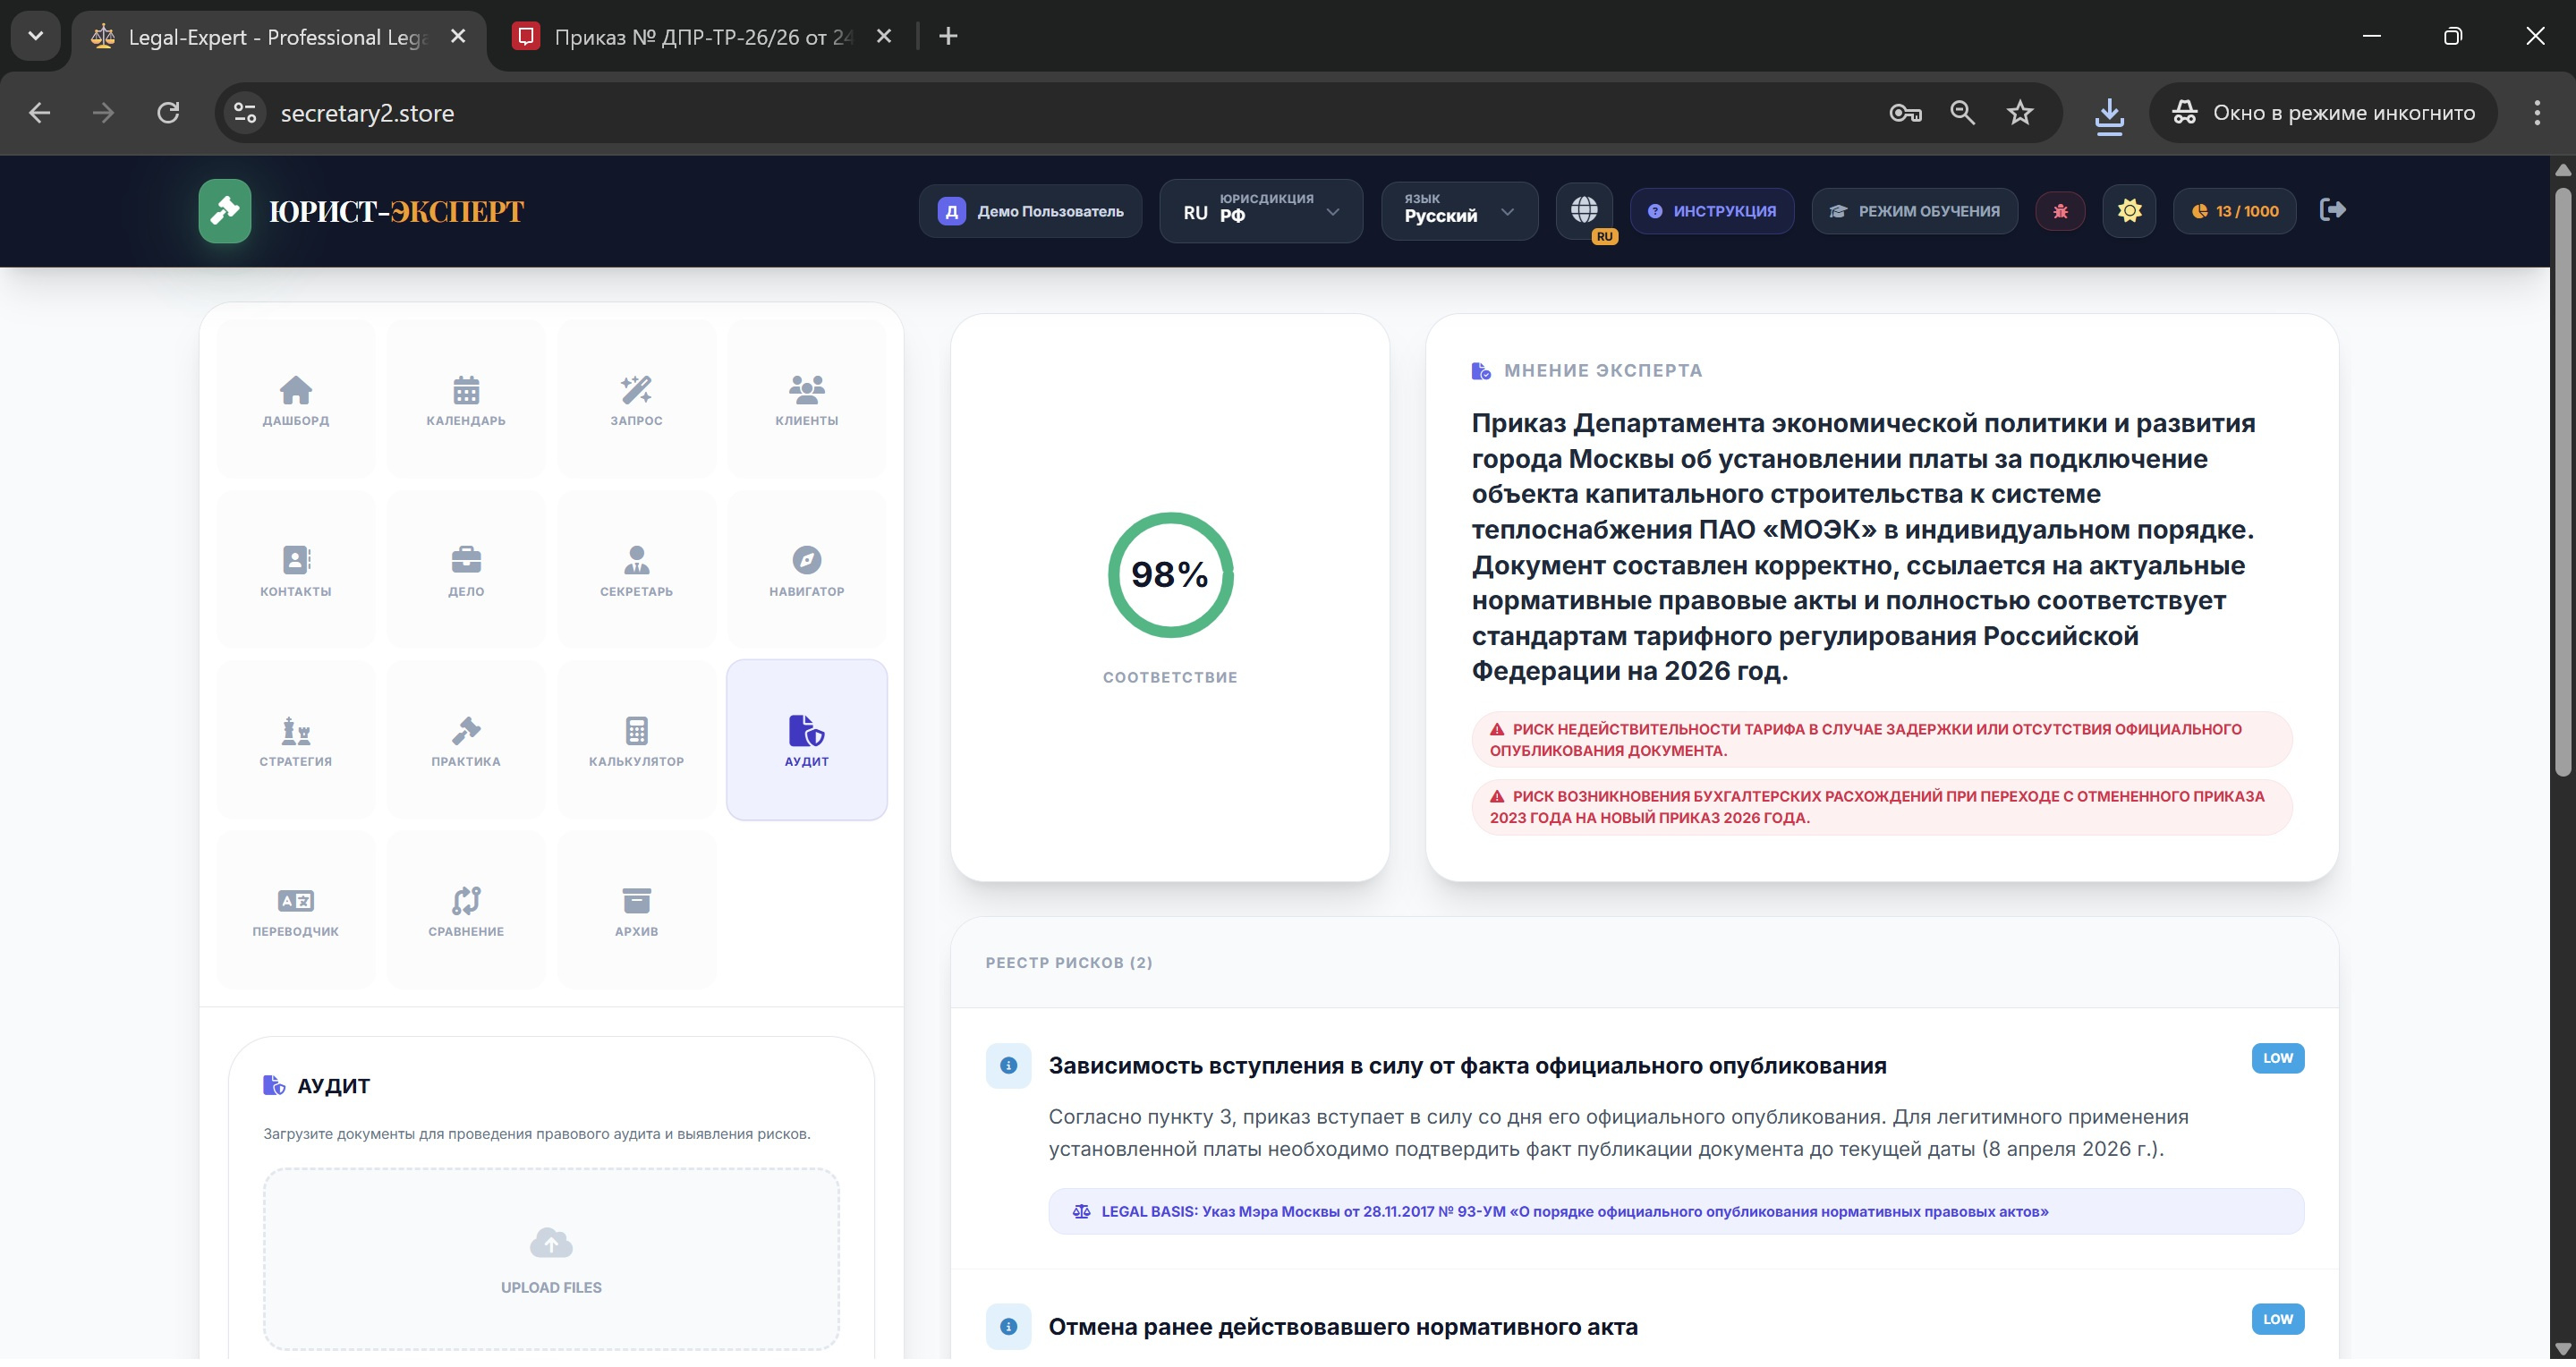Image resolution: width=2576 pixels, height=1367 pixels.
Task: Open the Dashboard tile
Action: pos(296,400)
